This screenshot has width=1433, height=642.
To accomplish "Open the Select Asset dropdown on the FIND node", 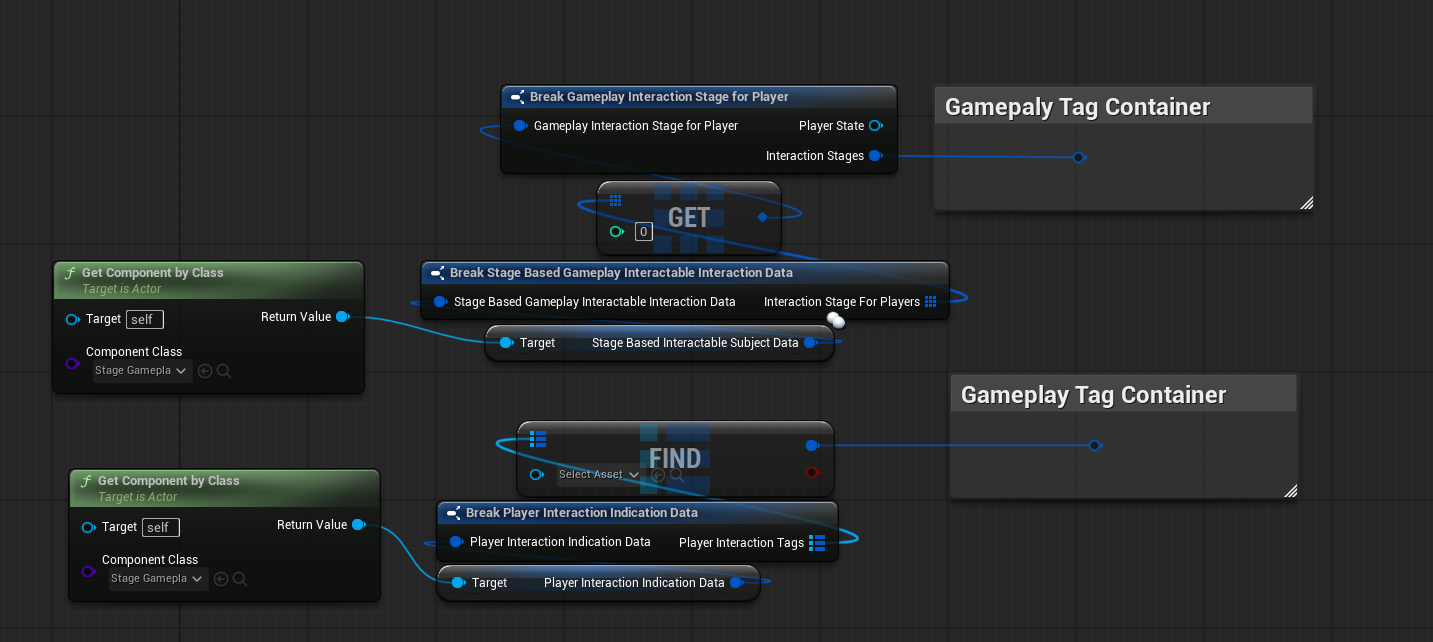I will coord(597,475).
